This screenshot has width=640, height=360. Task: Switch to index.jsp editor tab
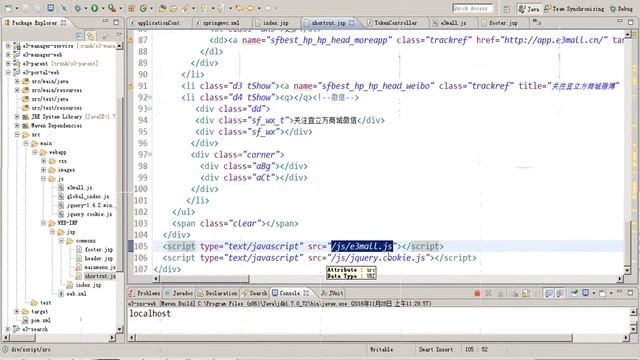(275, 23)
